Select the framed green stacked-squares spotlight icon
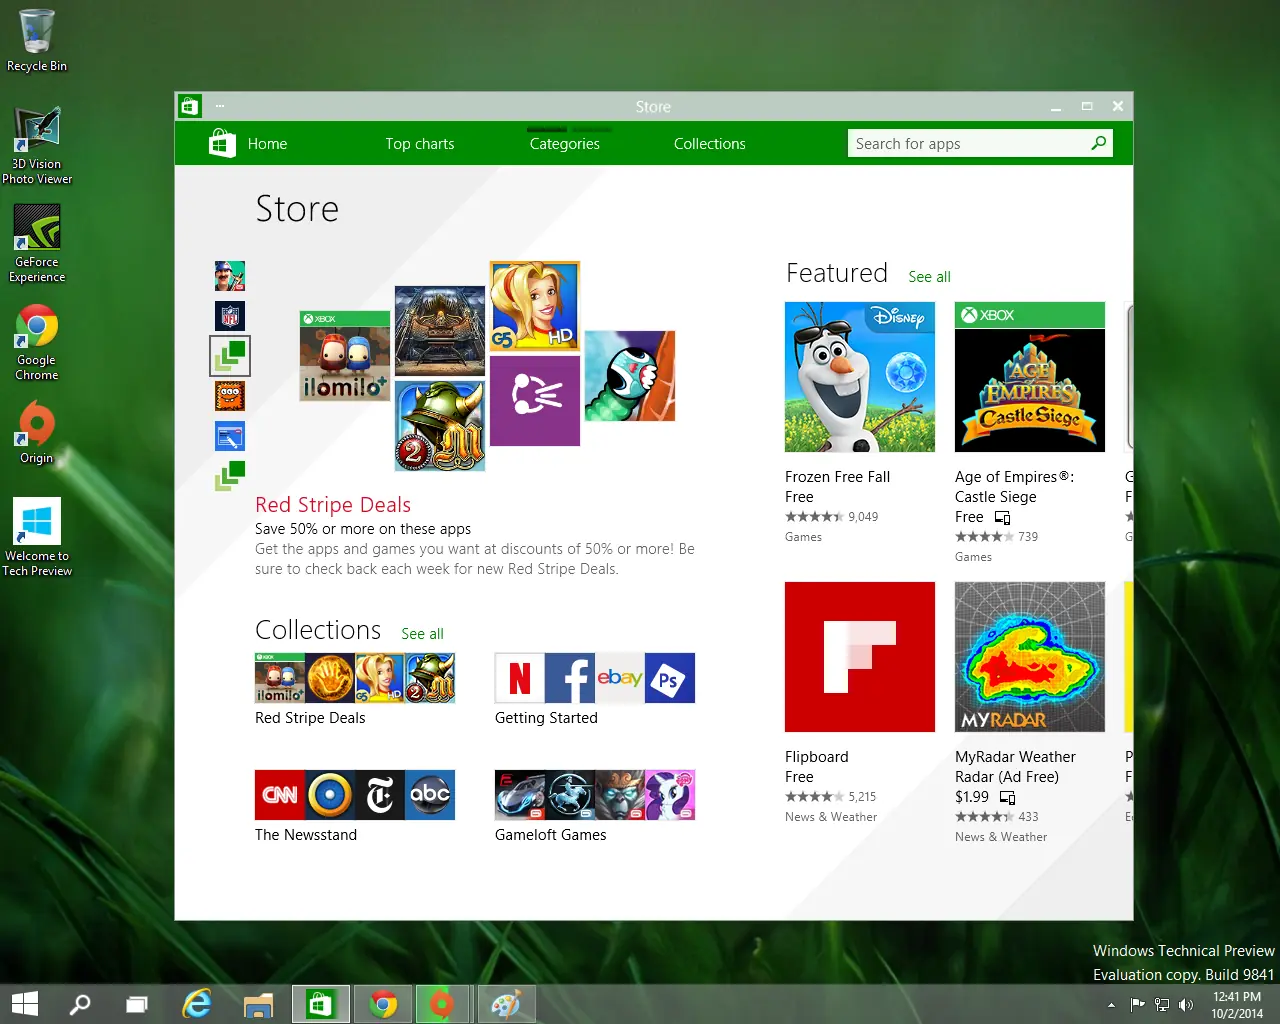This screenshot has width=1280, height=1024. point(230,356)
